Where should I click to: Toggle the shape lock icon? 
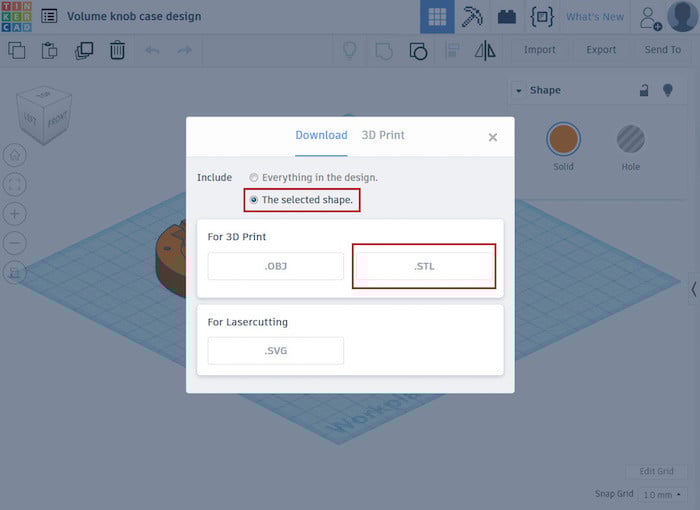(644, 90)
